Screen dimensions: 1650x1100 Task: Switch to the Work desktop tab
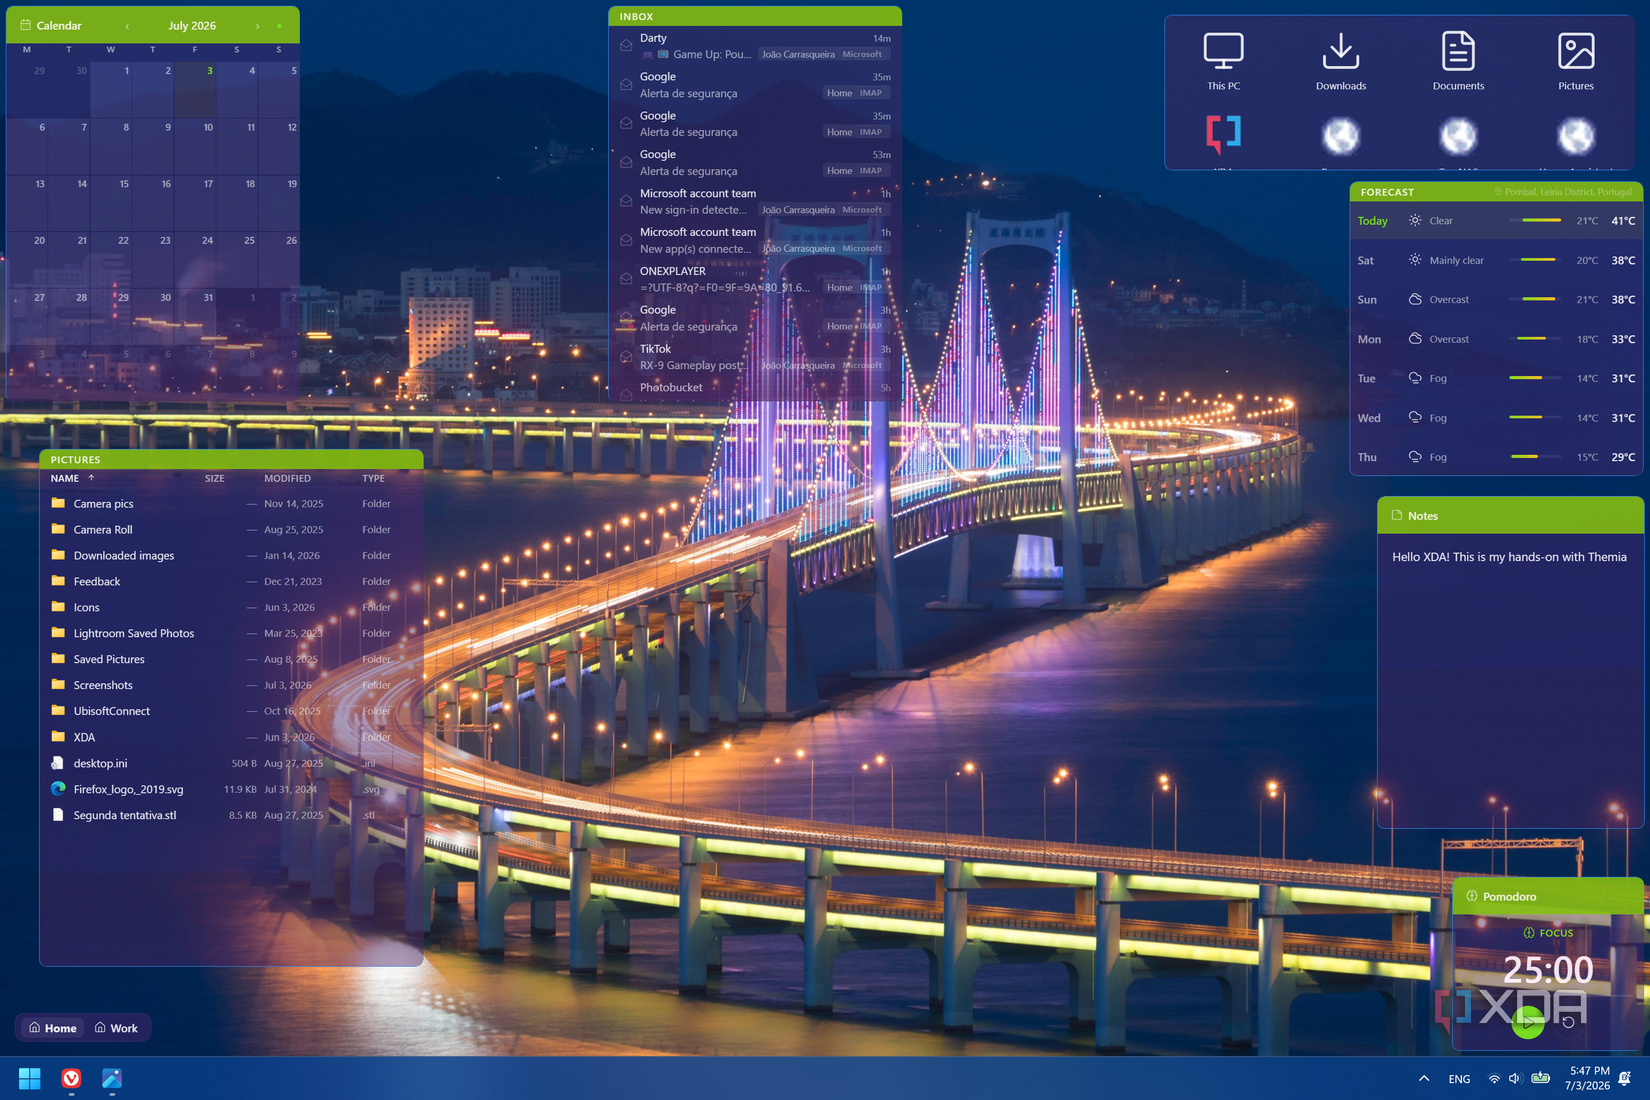(x=116, y=1028)
